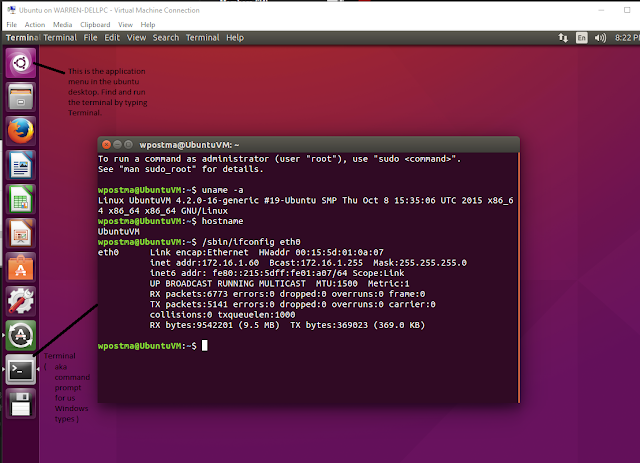The image size is (640, 463).
Task: Open the sound volume indicator
Action: tap(600, 38)
